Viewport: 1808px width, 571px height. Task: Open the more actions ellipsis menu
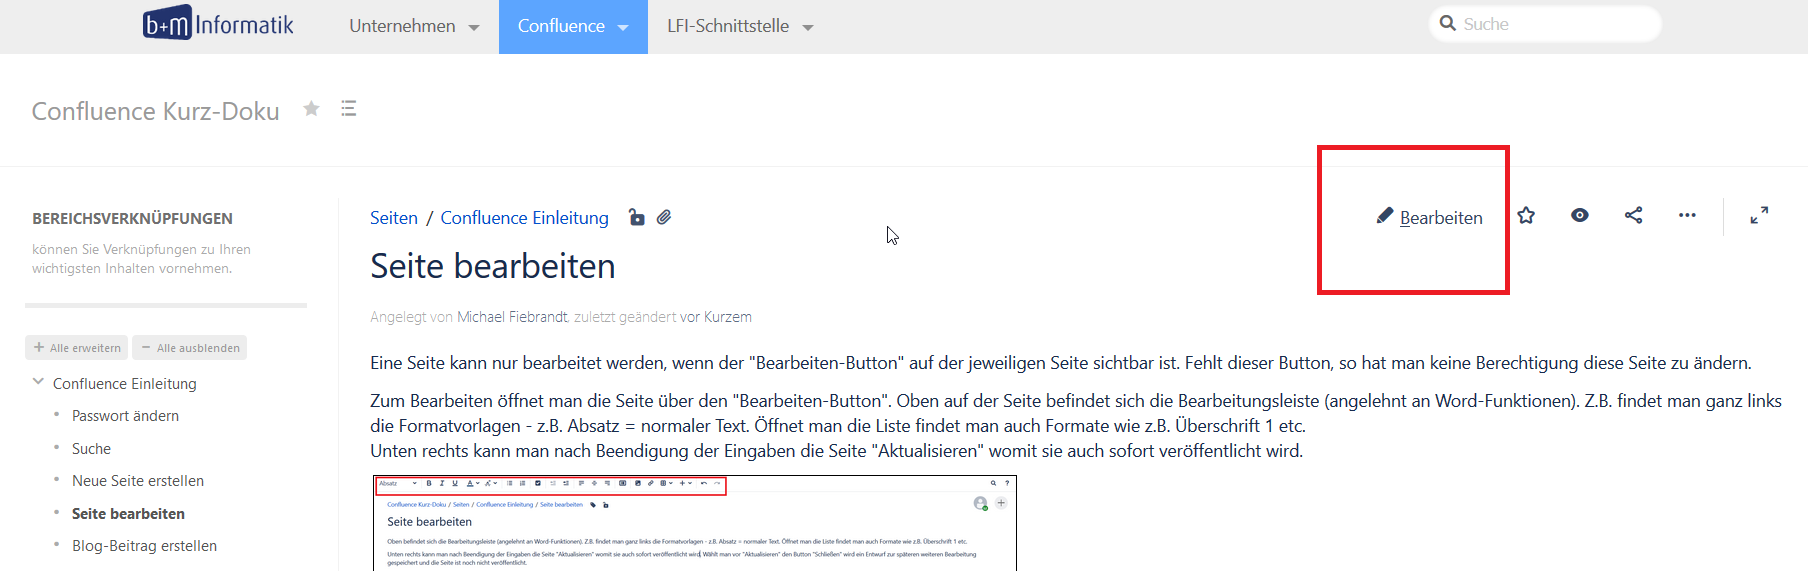1687,215
